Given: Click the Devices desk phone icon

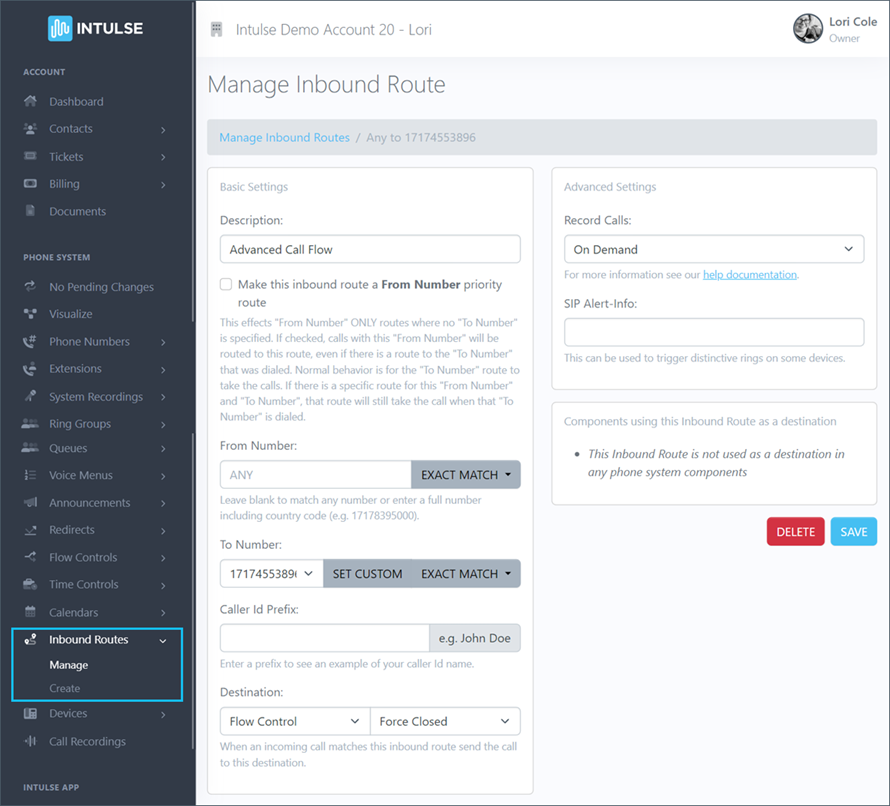Looking at the screenshot, I should 31,713.
